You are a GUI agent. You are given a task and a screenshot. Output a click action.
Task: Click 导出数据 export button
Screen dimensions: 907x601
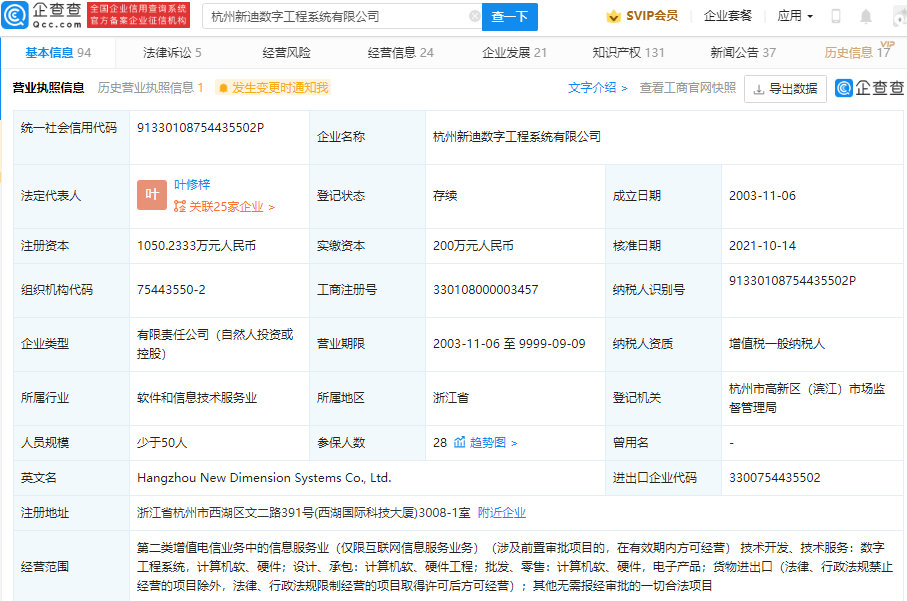[x=785, y=89]
